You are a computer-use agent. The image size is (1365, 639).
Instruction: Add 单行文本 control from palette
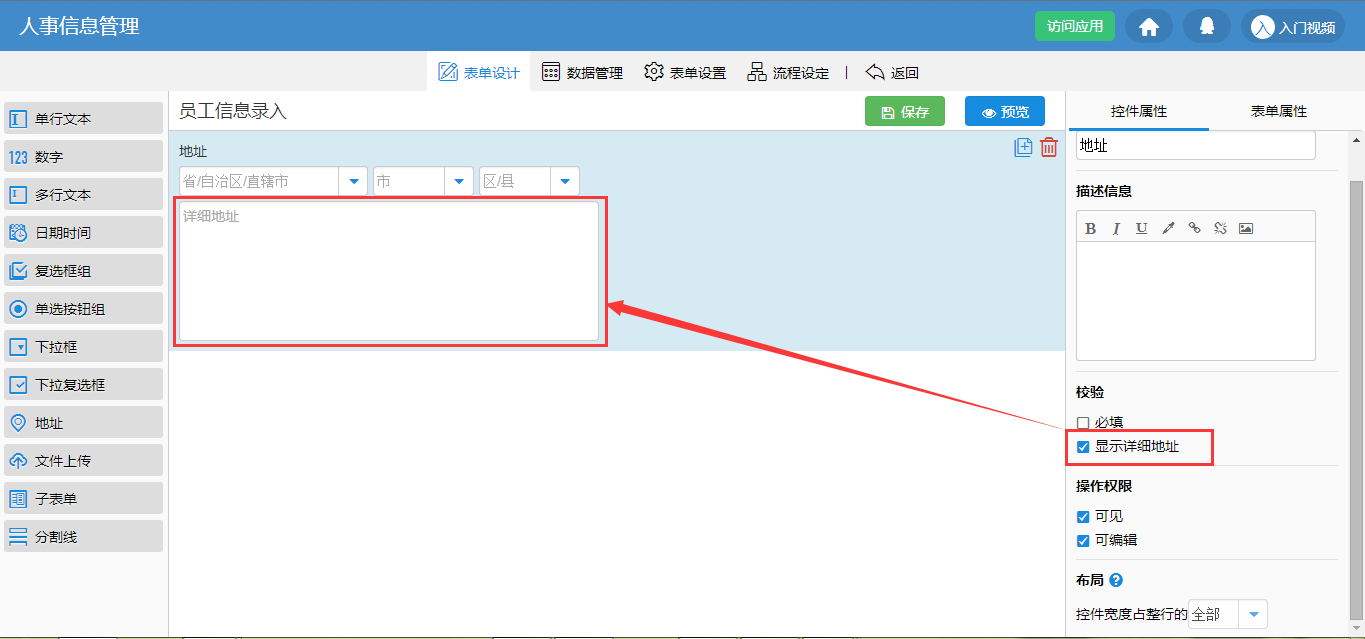click(x=84, y=118)
